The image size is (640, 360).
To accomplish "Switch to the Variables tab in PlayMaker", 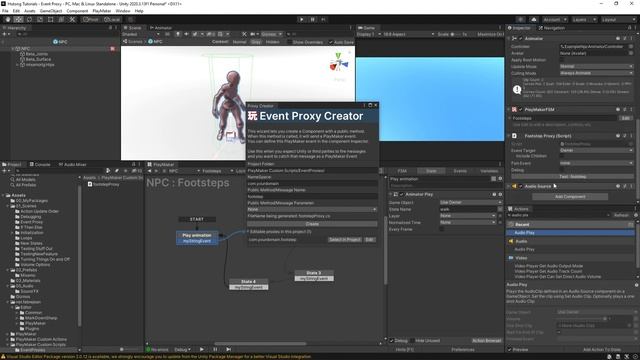I will pyautogui.click(x=489, y=171).
